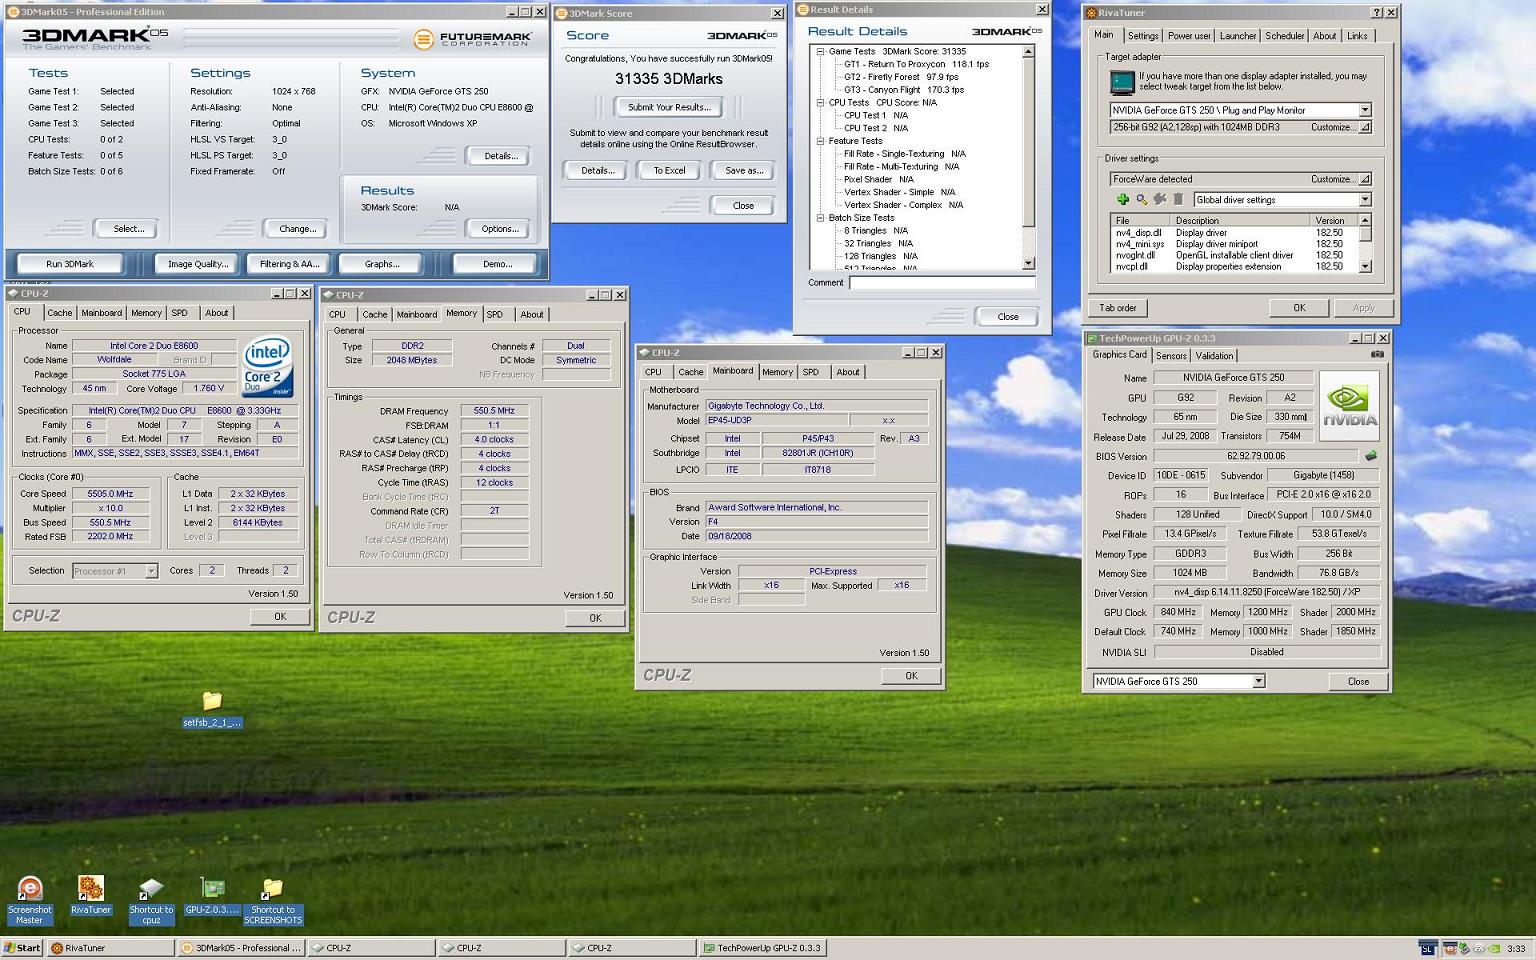Click the Futuremark Corporation logo in 3DMark05
1536x960 pixels.
point(473,39)
